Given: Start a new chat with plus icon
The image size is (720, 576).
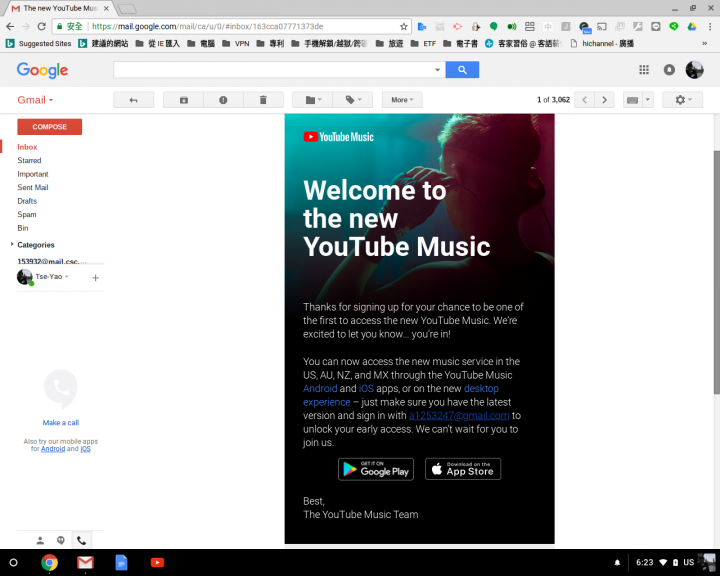Looking at the screenshot, I should [x=96, y=277].
